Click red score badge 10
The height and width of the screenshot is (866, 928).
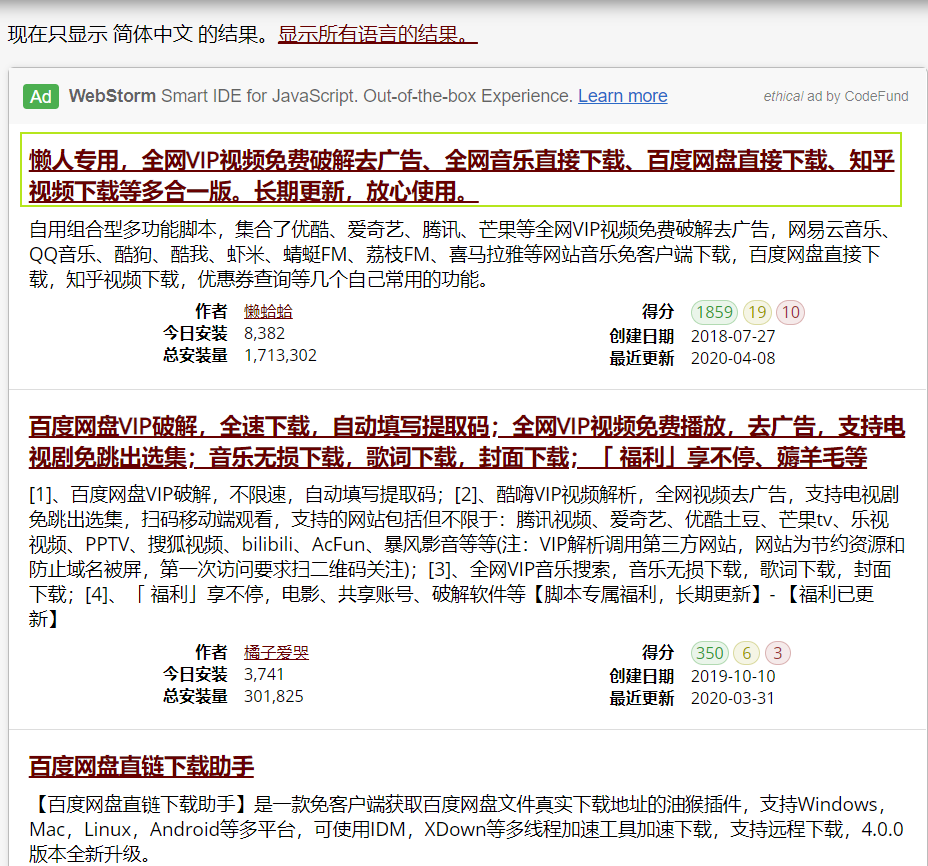[x=791, y=312]
